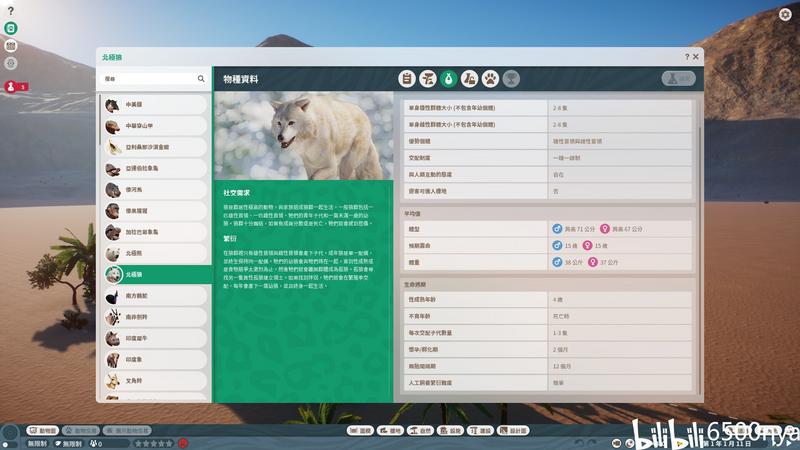Open the 設施 facilities menu button

(x=451, y=431)
